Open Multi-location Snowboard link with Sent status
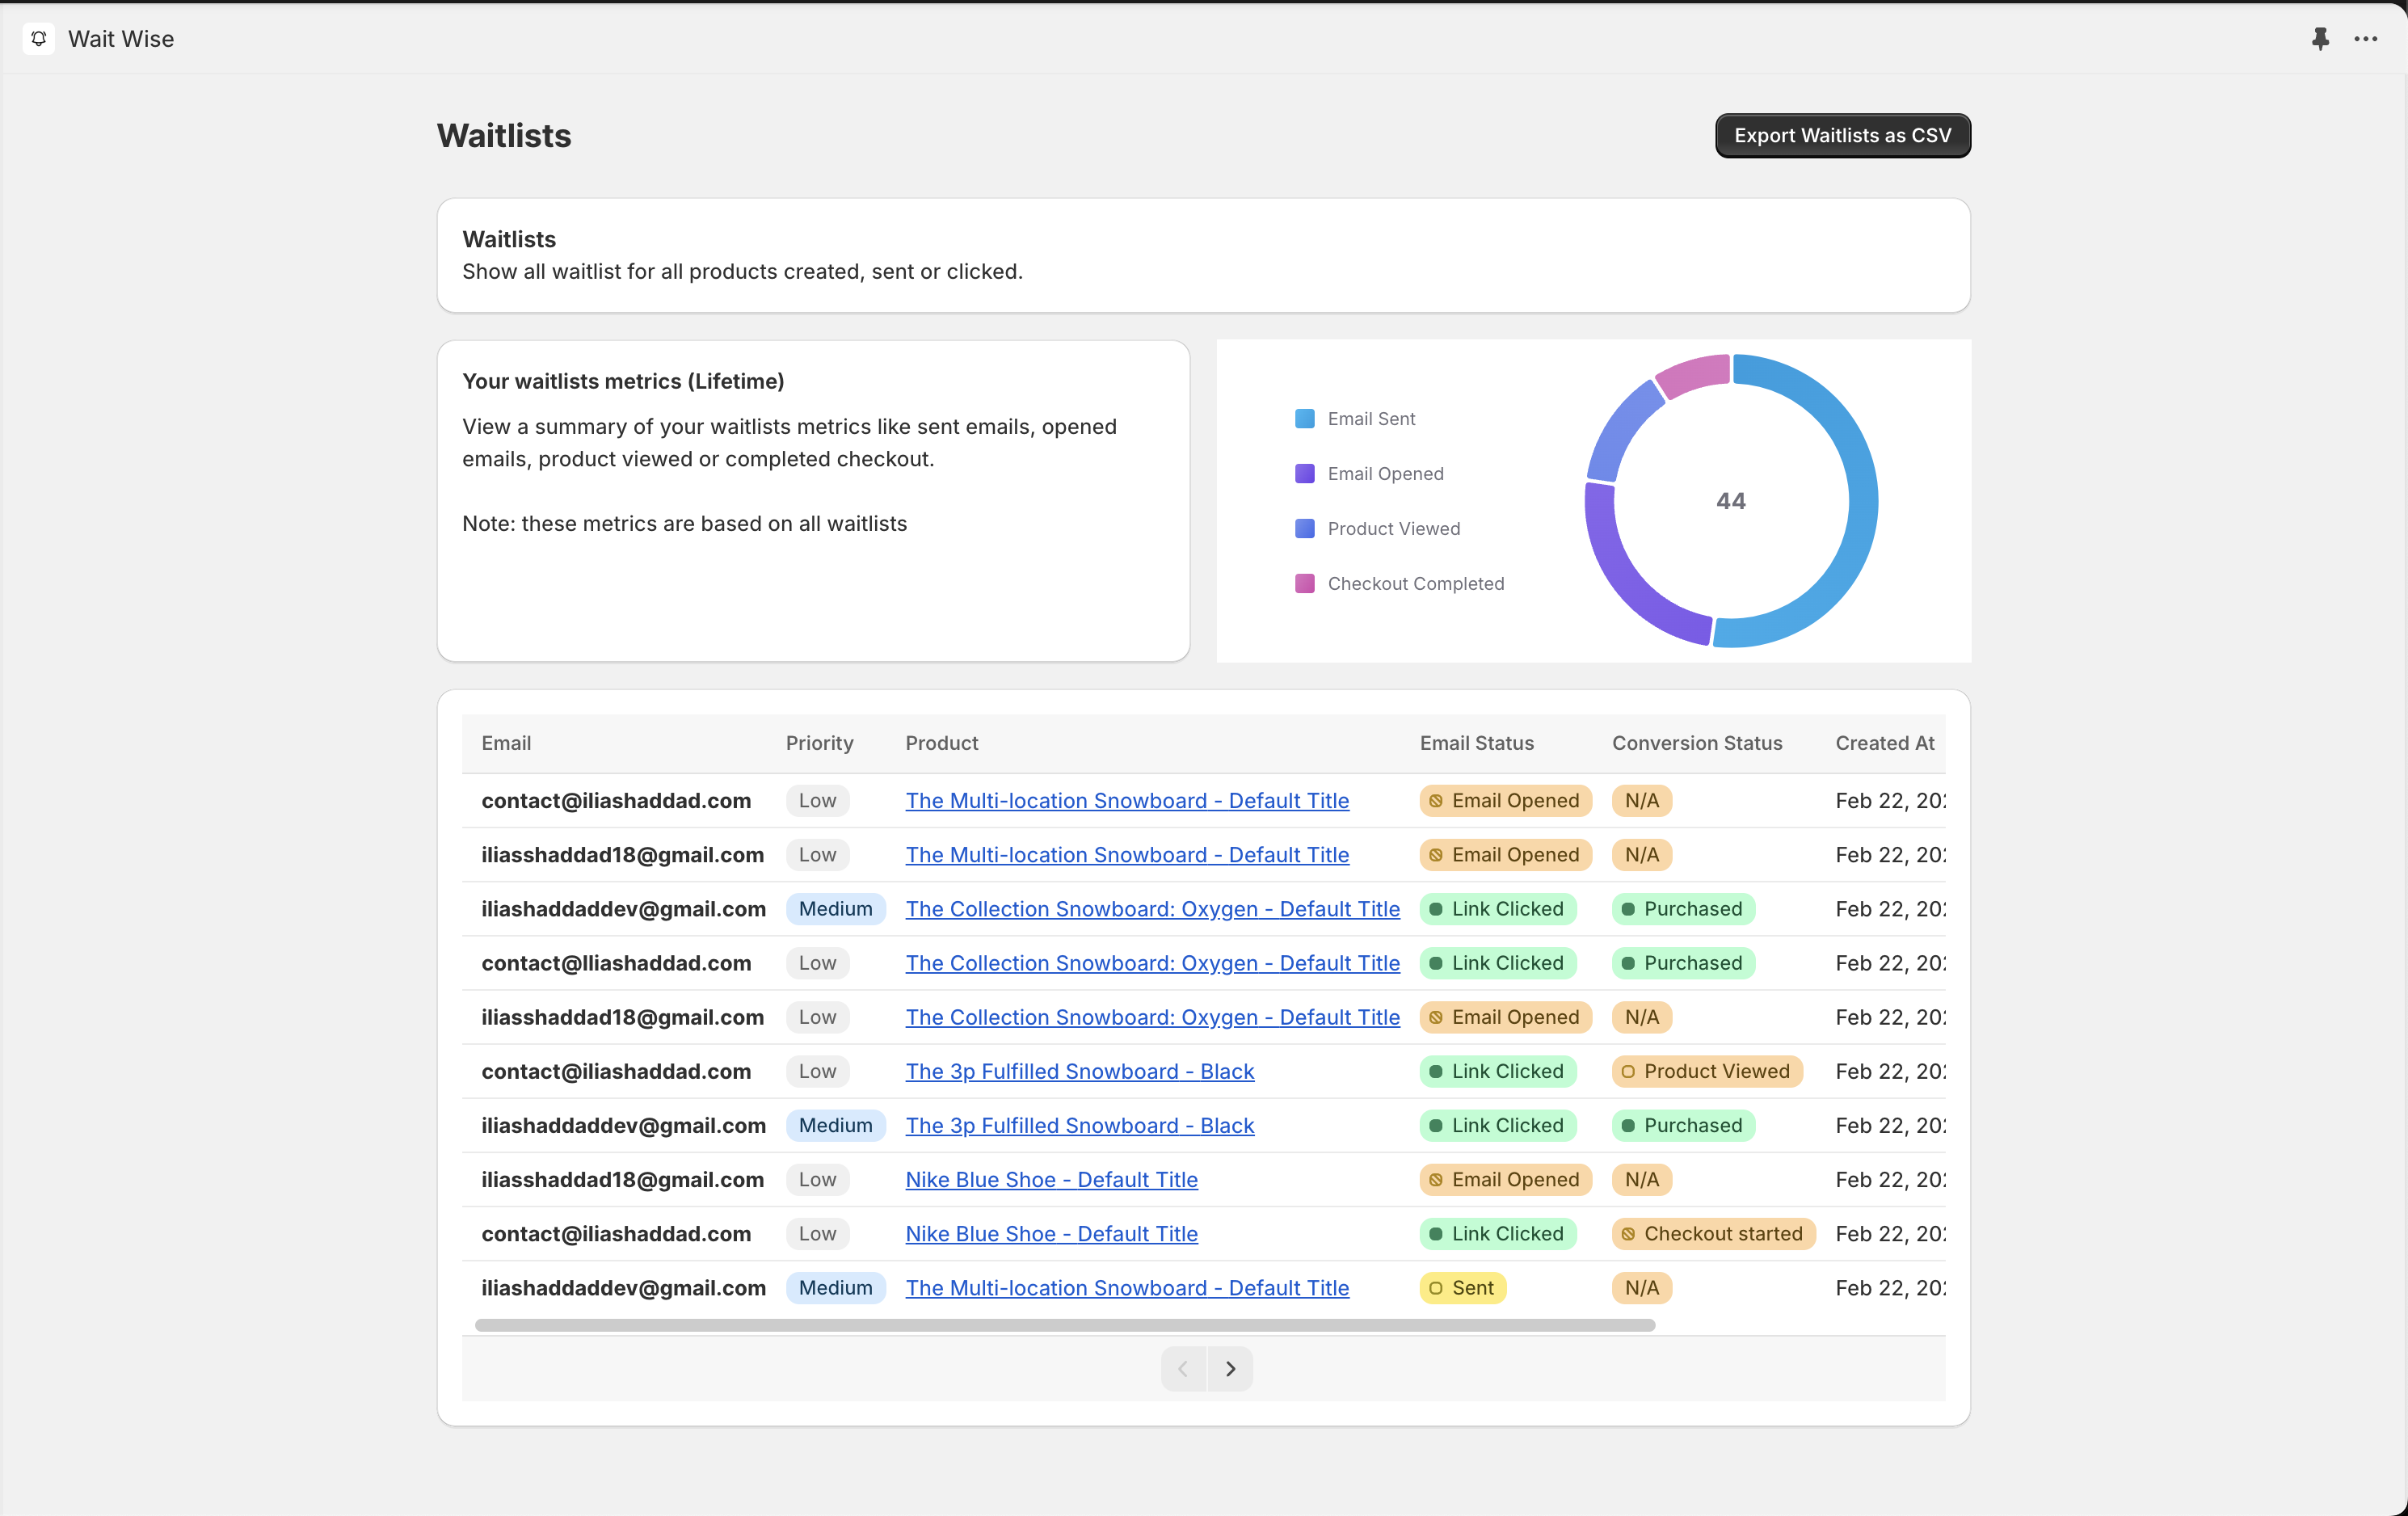This screenshot has height=1516, width=2408. coord(1127,1287)
